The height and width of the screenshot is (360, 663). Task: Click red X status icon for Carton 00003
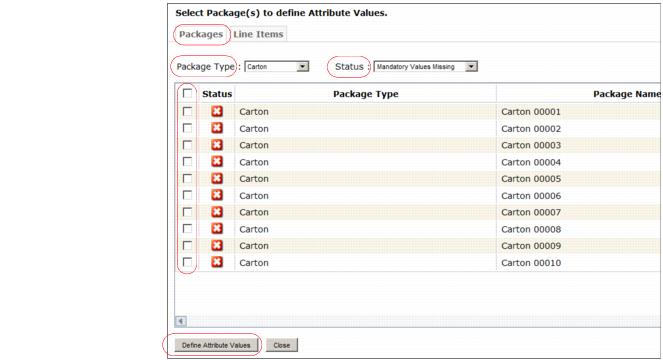click(217, 145)
